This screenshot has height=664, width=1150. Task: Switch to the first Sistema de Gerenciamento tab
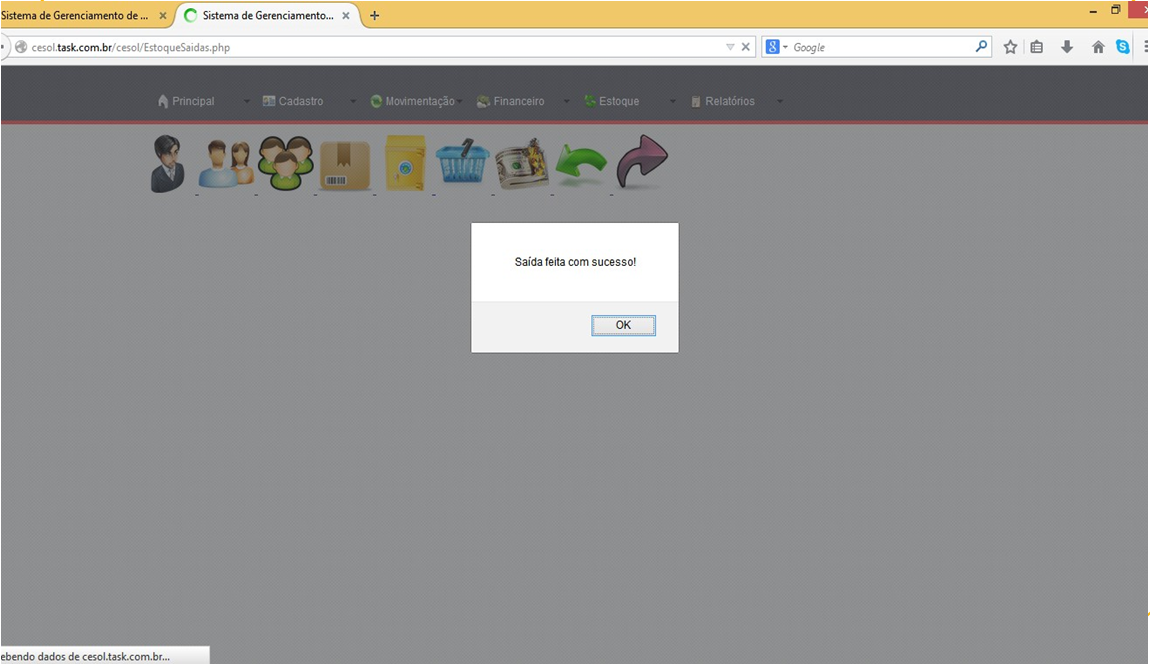tap(76, 16)
